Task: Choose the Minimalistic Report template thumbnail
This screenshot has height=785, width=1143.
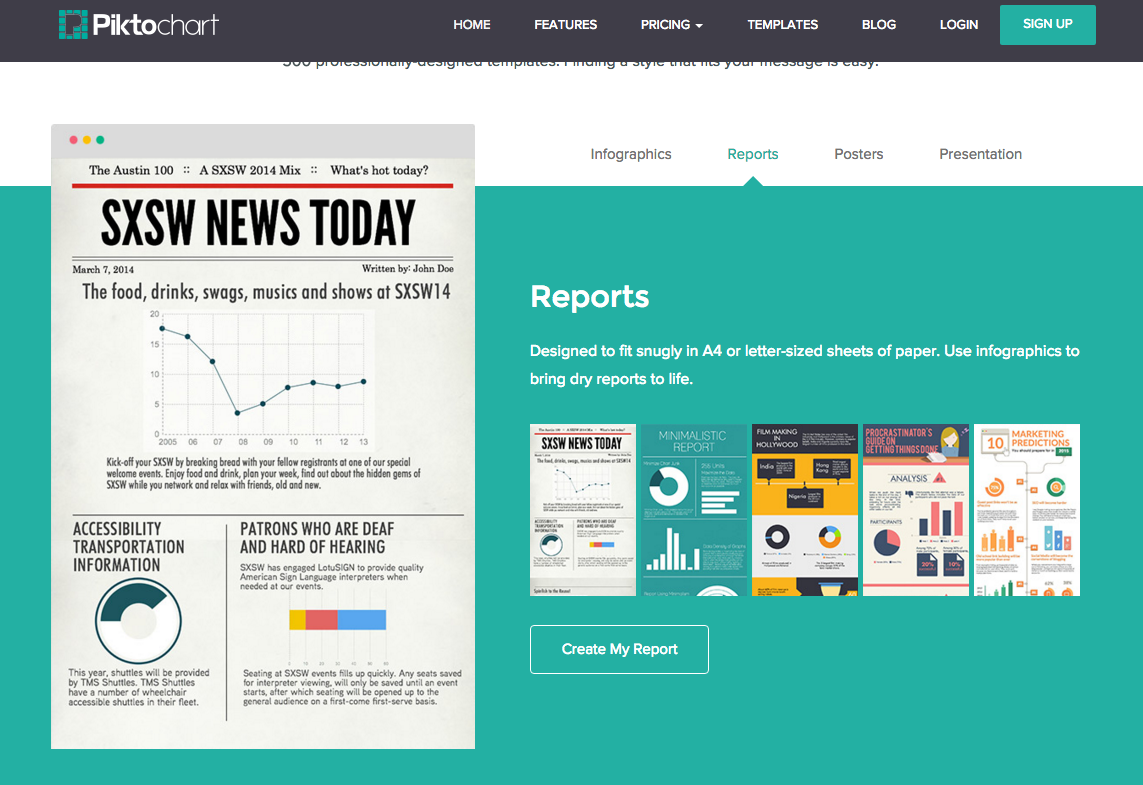Action: coord(694,510)
